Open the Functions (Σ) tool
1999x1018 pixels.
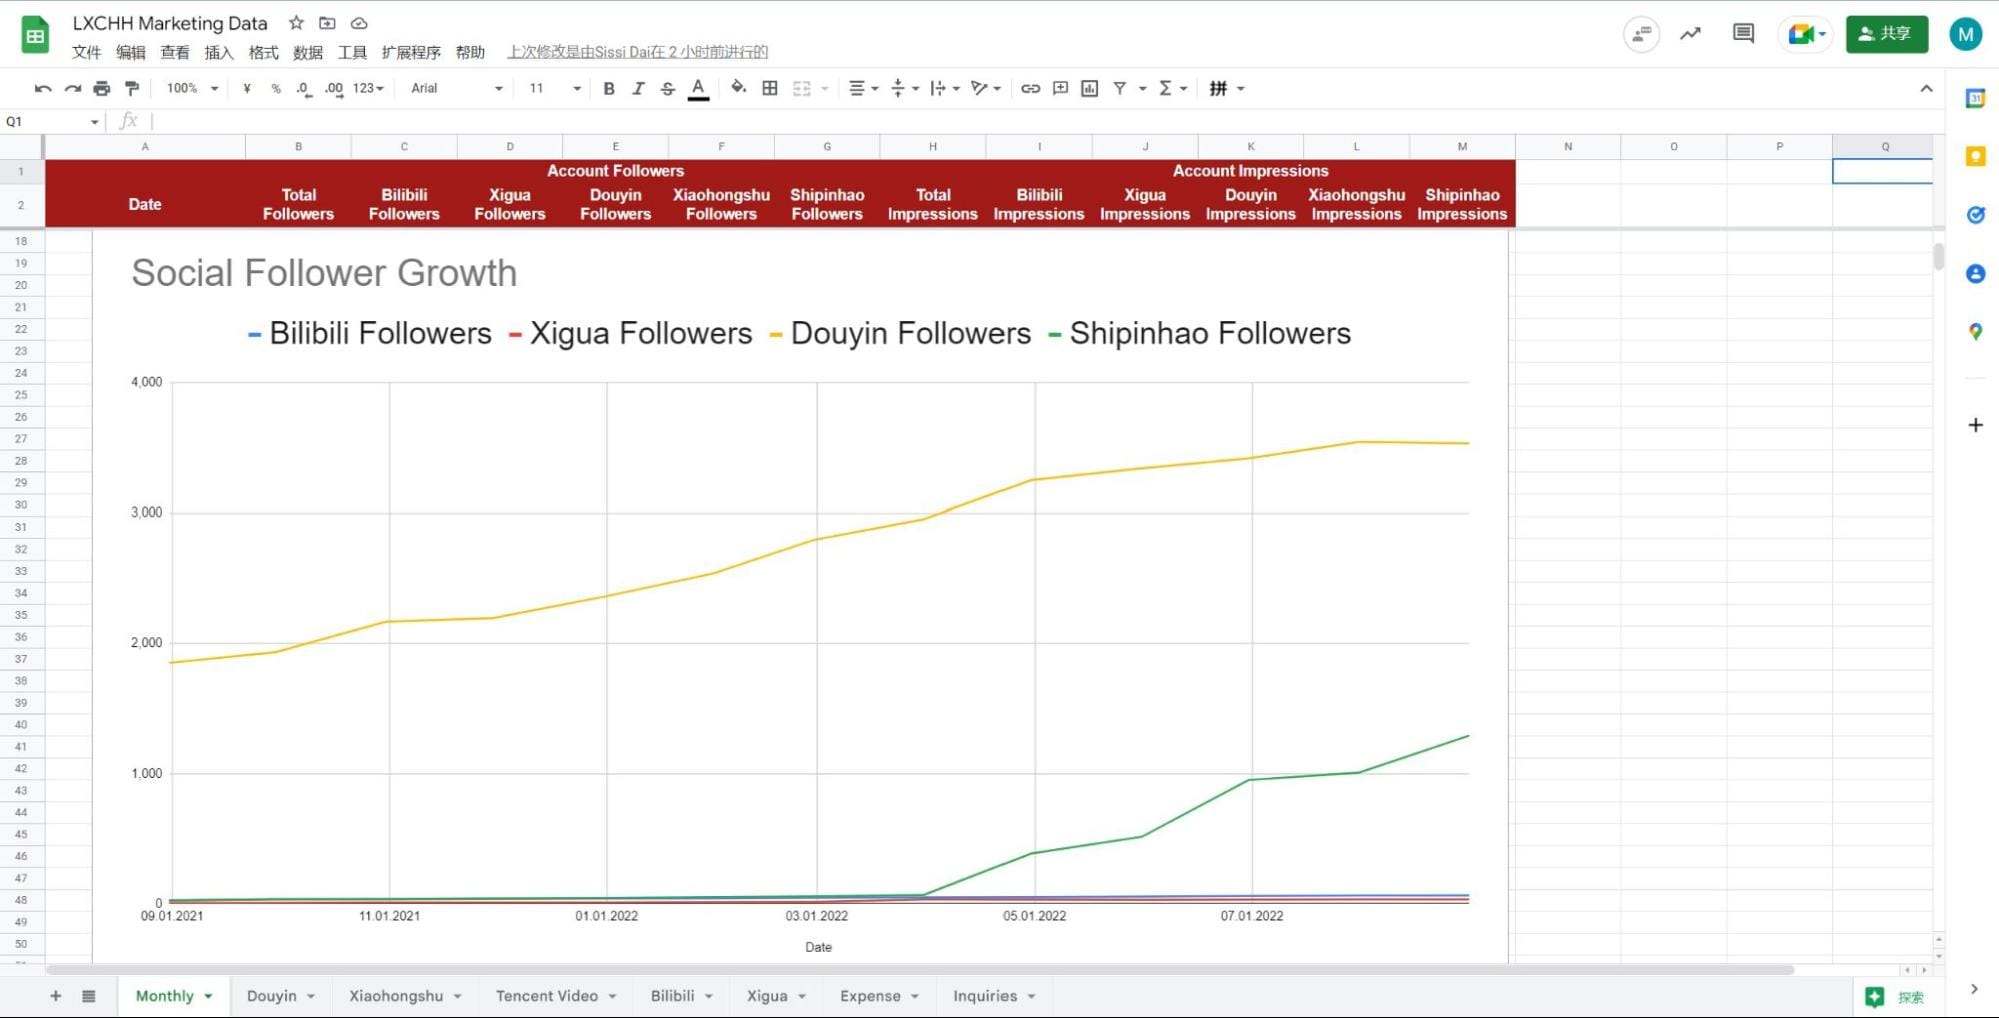pos(1168,88)
